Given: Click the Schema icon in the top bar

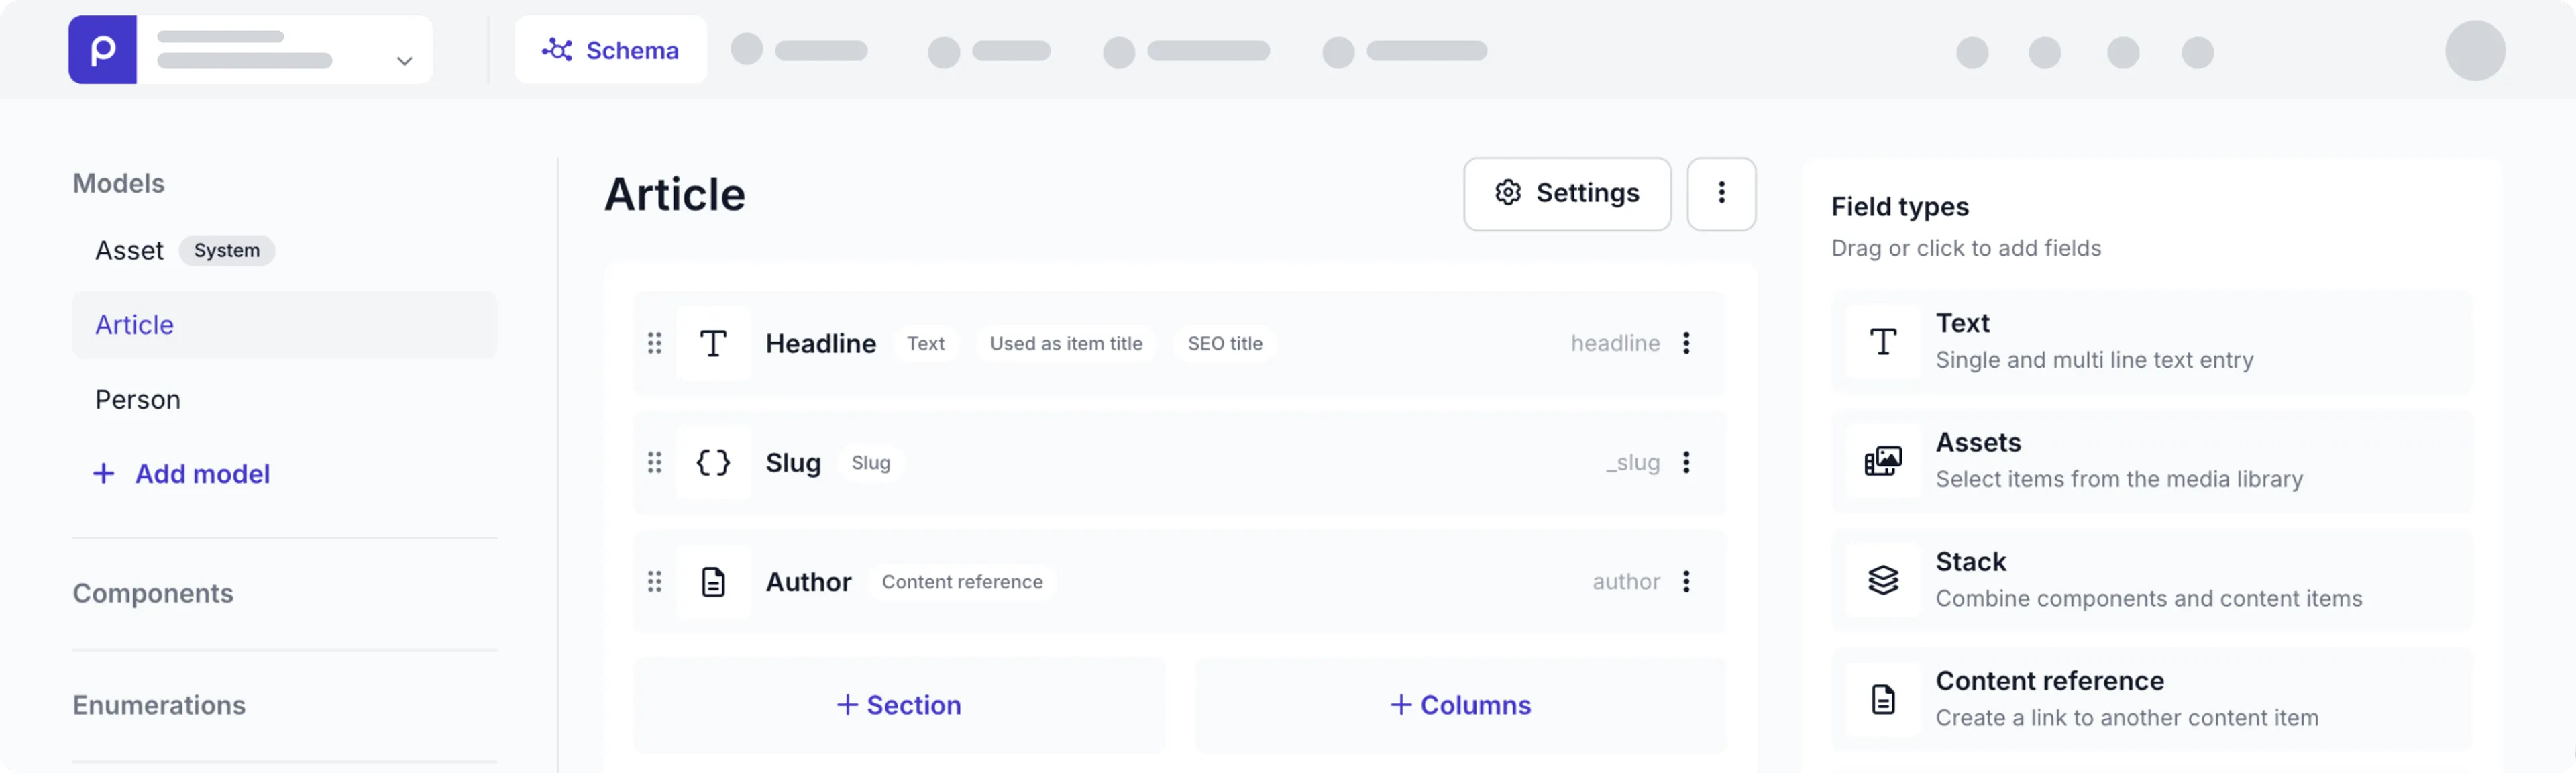Looking at the screenshot, I should pyautogui.click(x=557, y=49).
